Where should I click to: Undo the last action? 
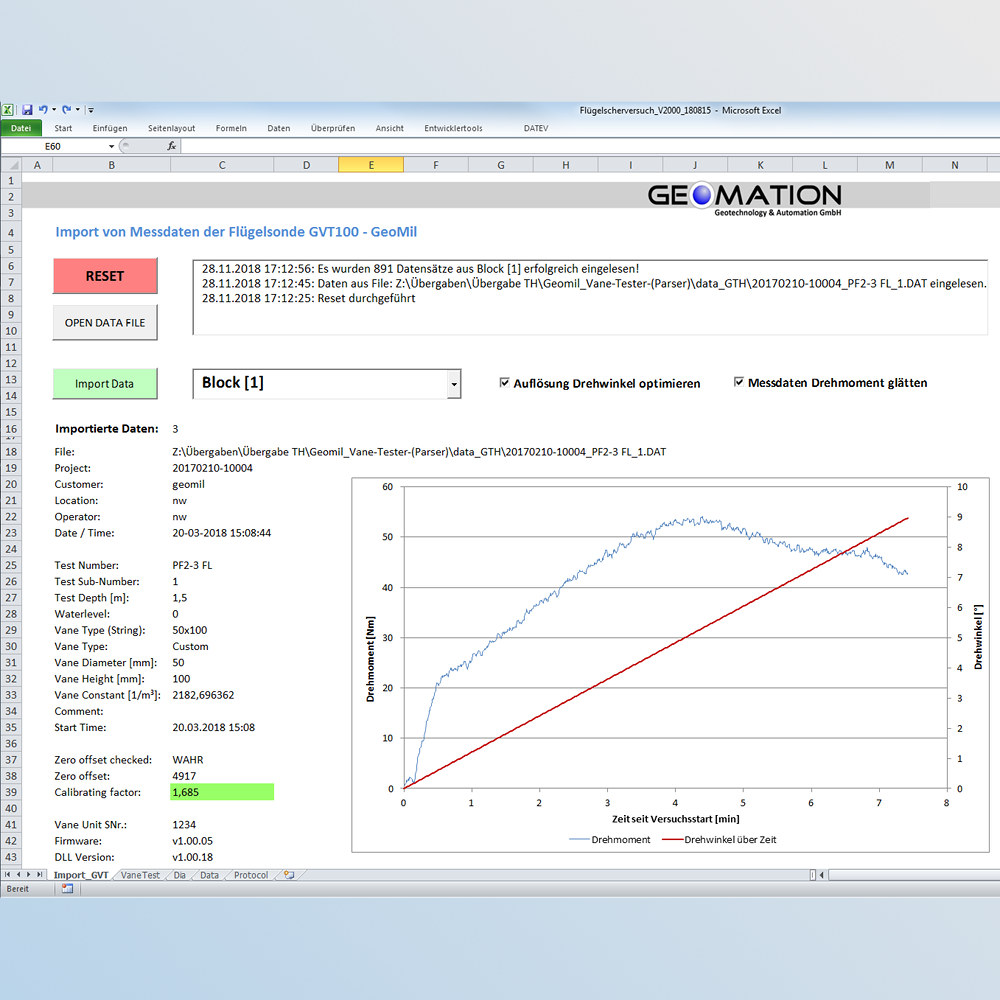click(43, 110)
